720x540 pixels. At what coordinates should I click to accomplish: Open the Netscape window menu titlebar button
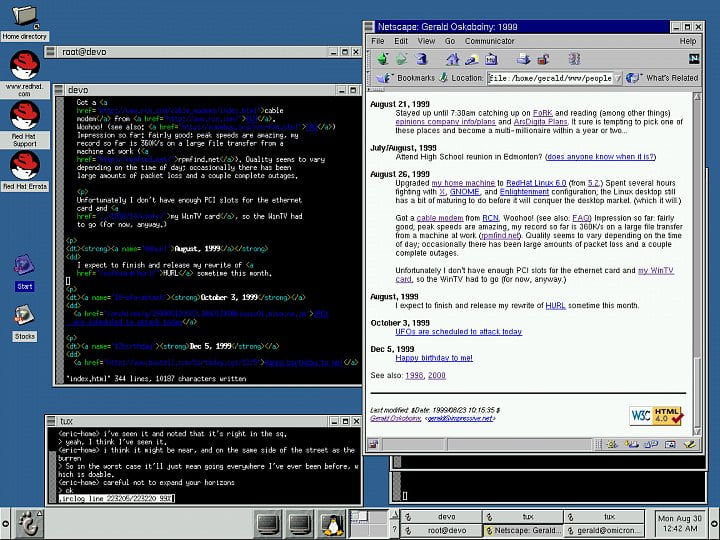(369, 27)
